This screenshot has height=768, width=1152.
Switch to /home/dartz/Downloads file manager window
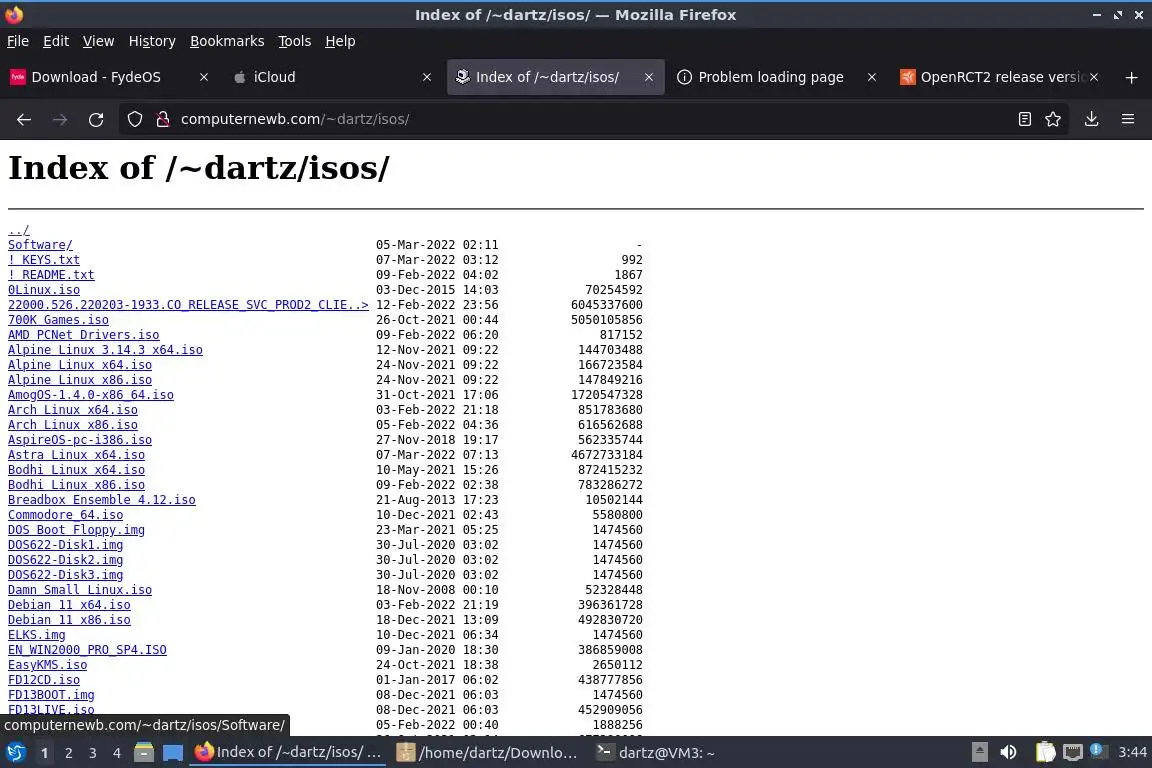click(x=486, y=753)
